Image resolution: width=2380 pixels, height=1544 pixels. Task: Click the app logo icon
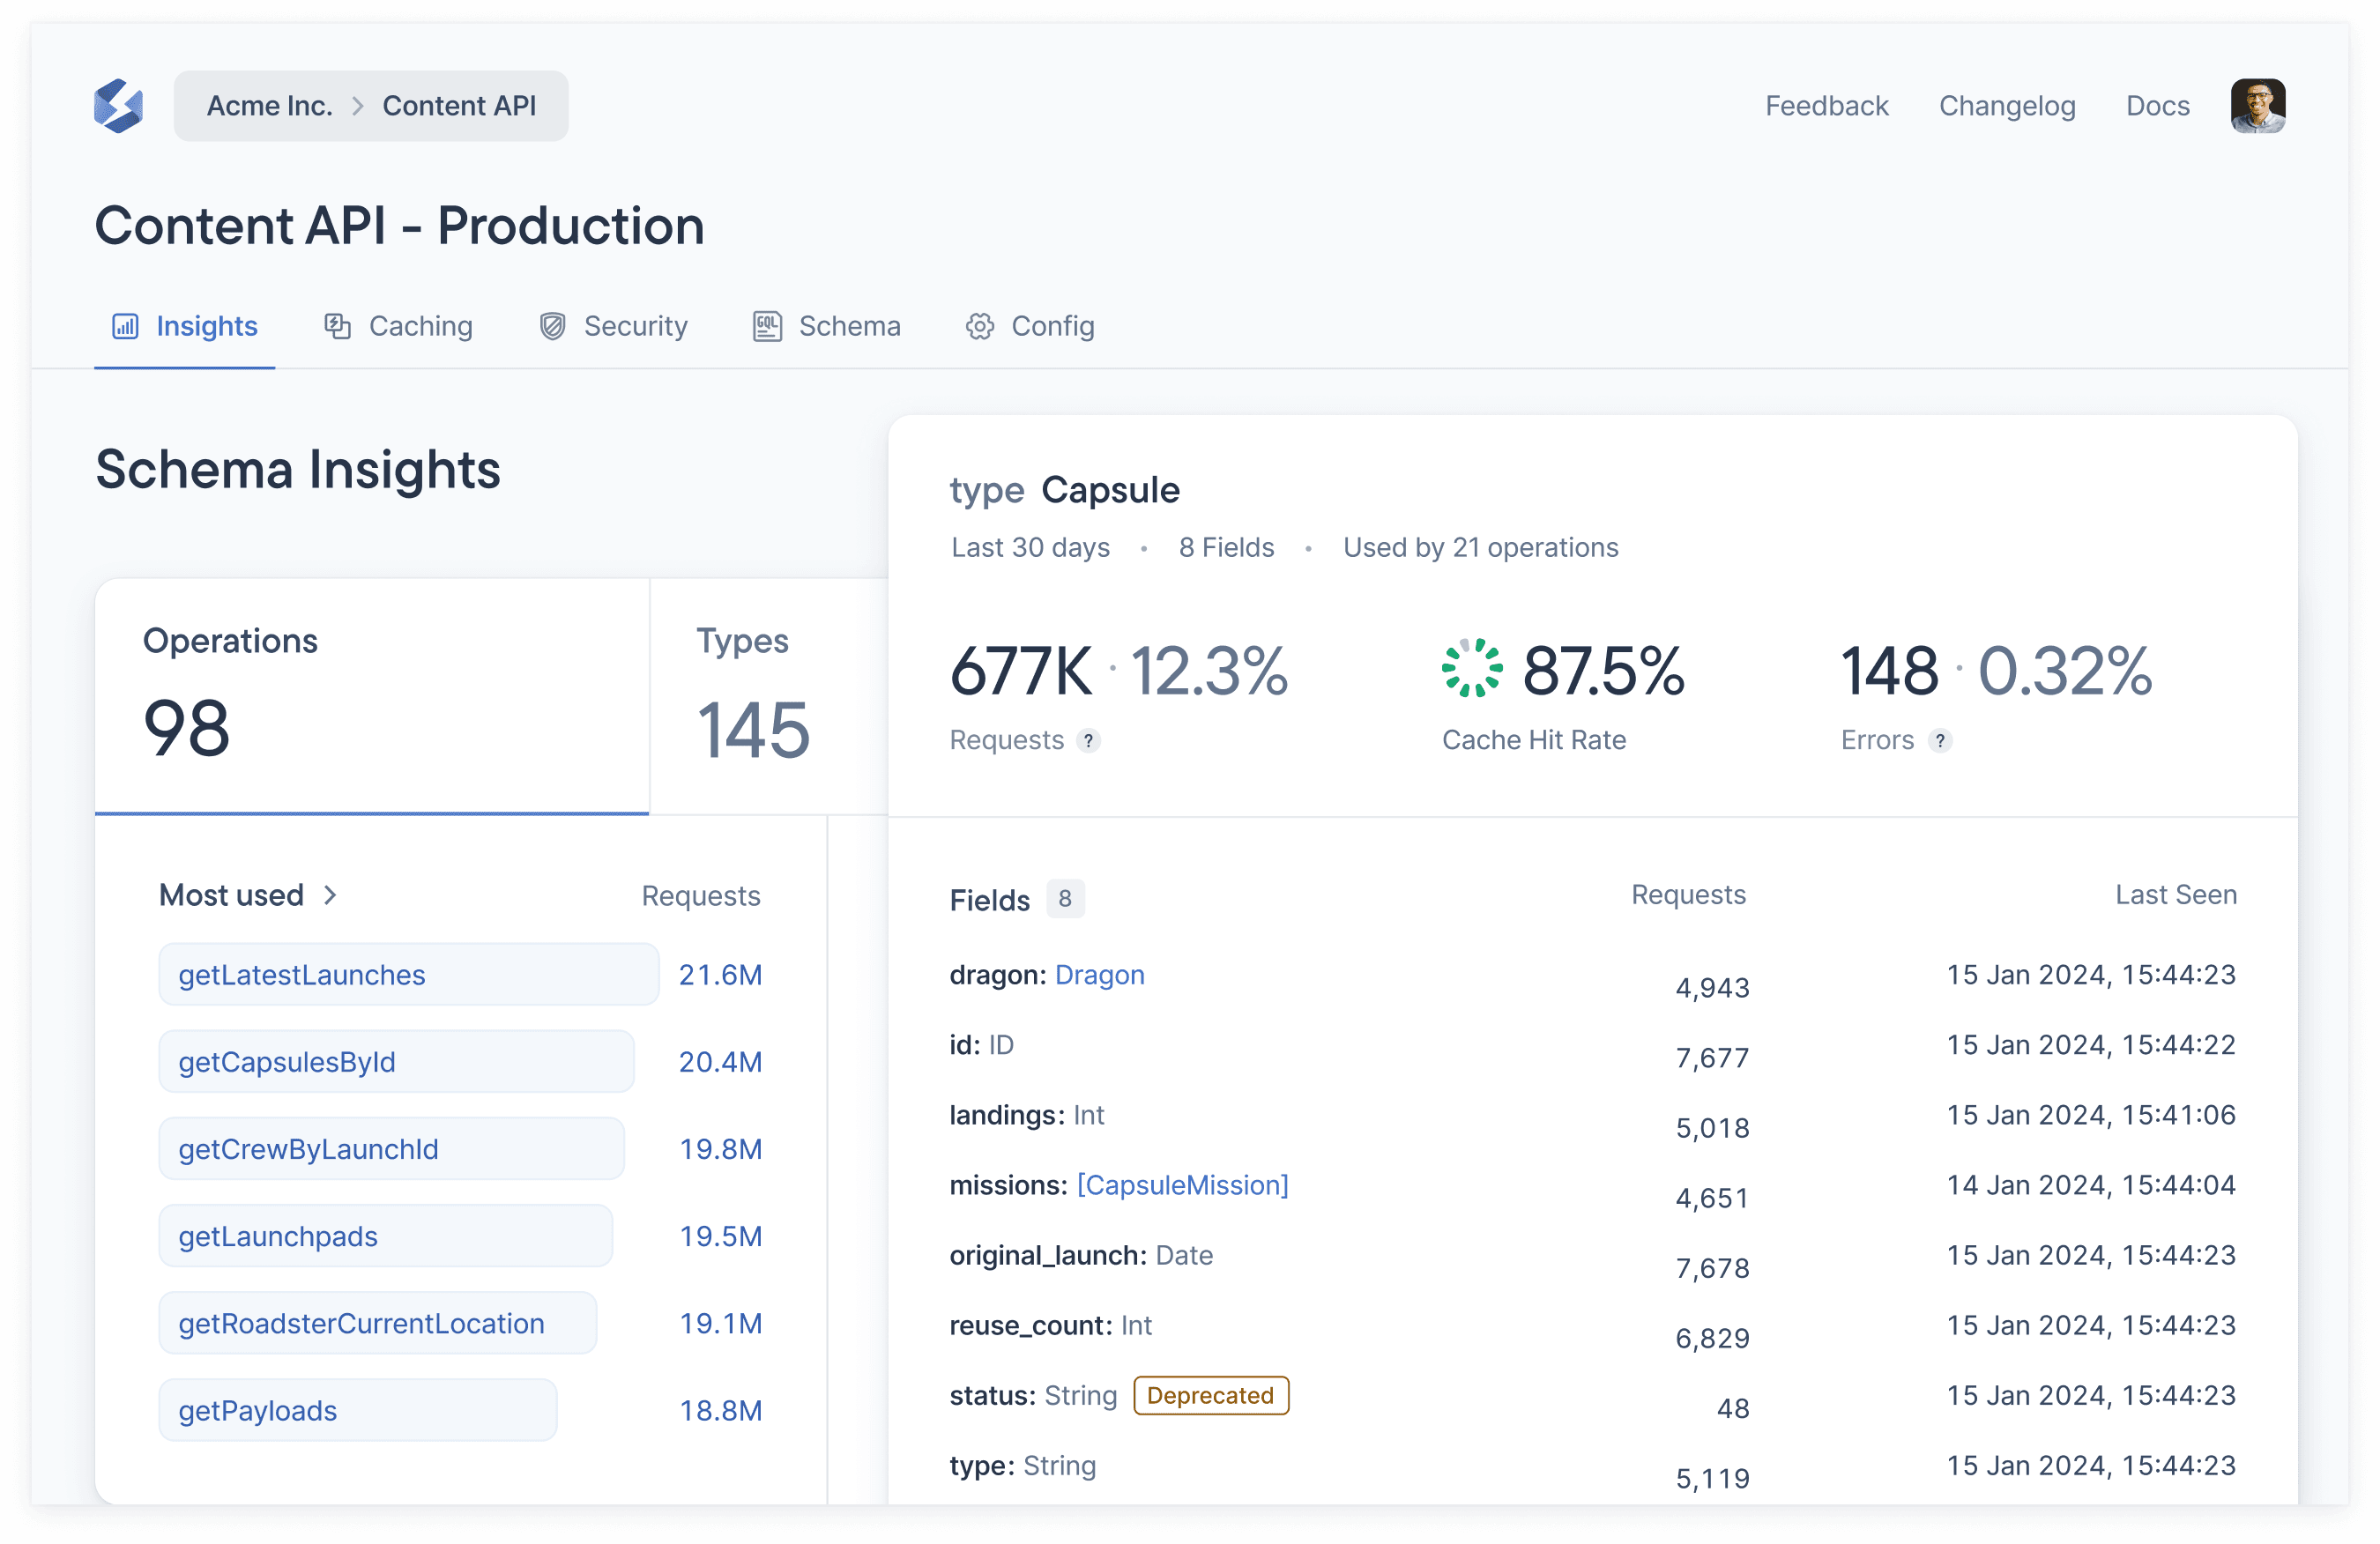click(118, 105)
